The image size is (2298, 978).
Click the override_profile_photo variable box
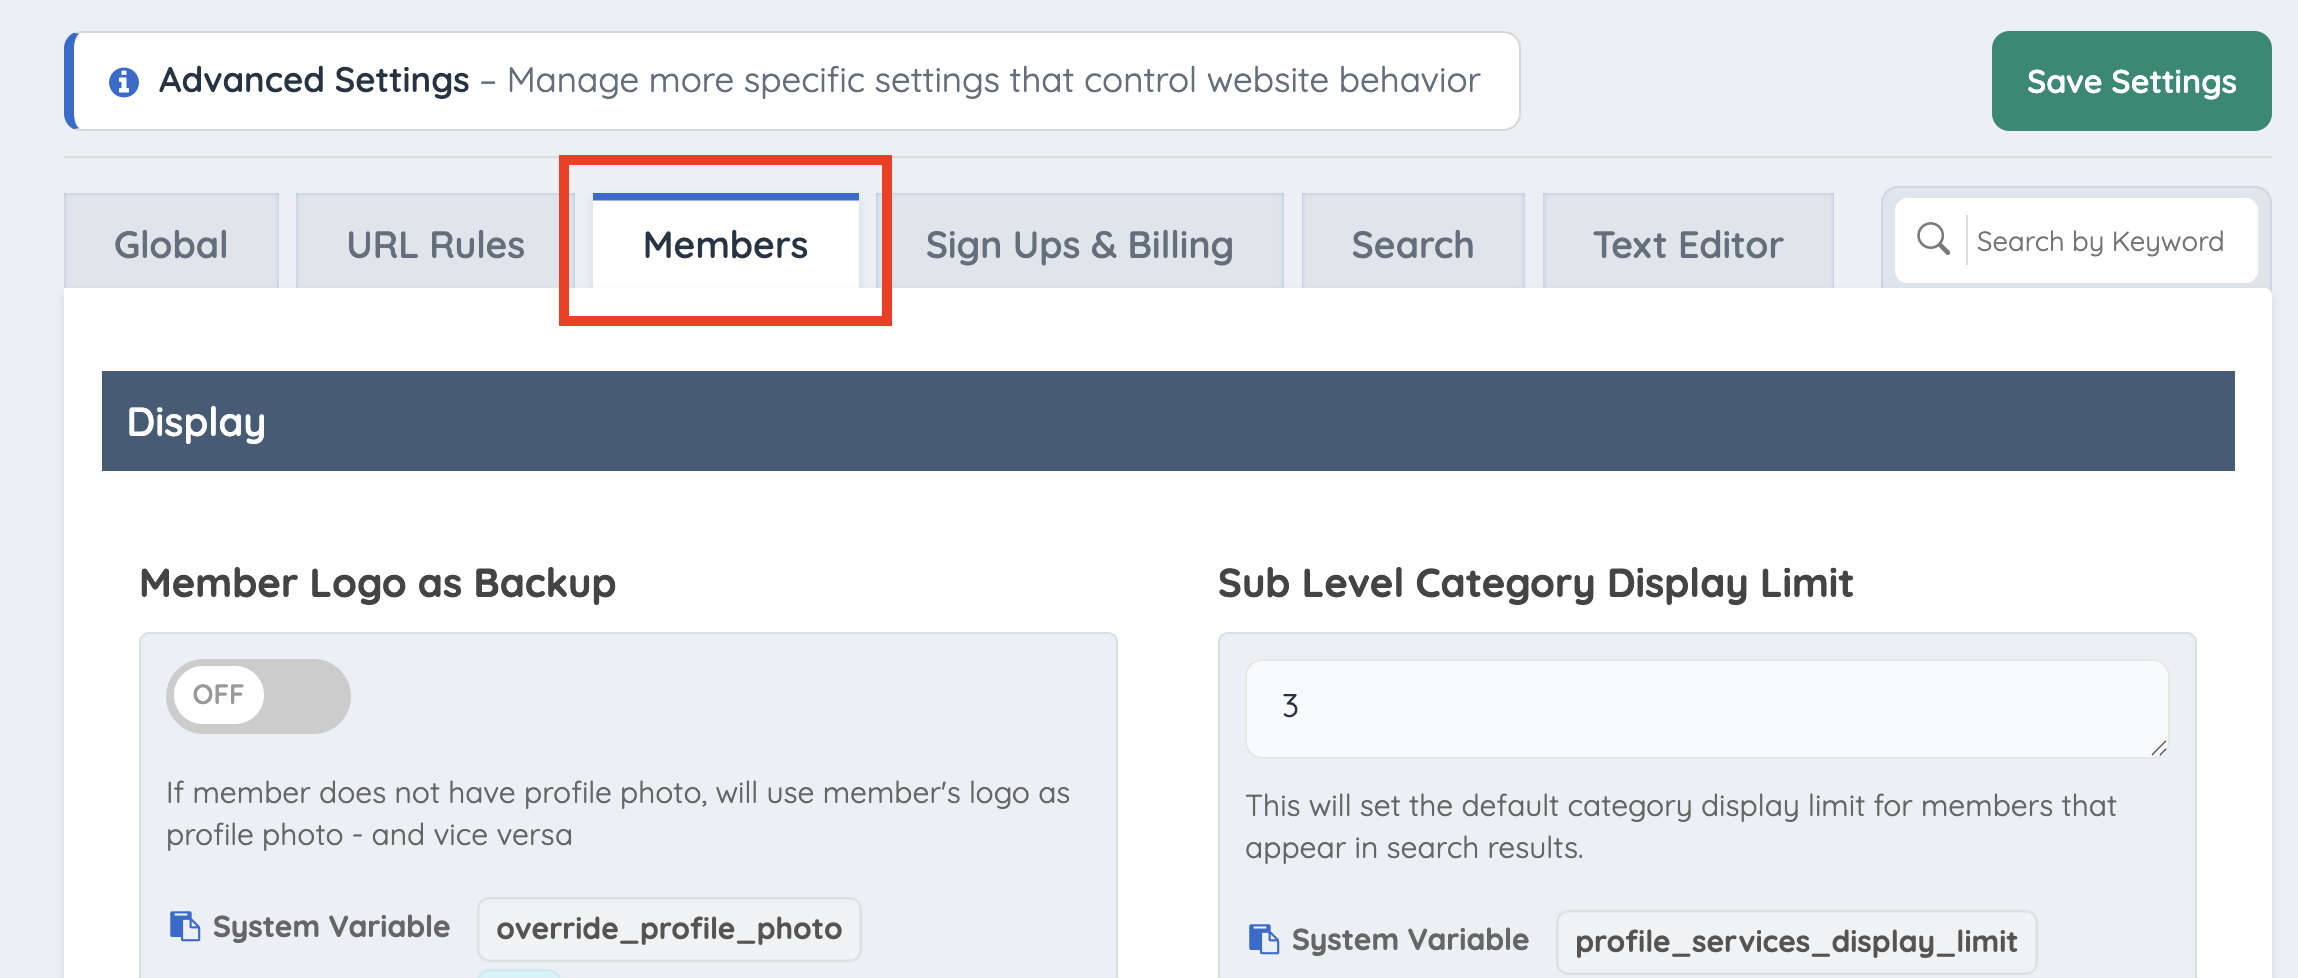pyautogui.click(x=669, y=929)
